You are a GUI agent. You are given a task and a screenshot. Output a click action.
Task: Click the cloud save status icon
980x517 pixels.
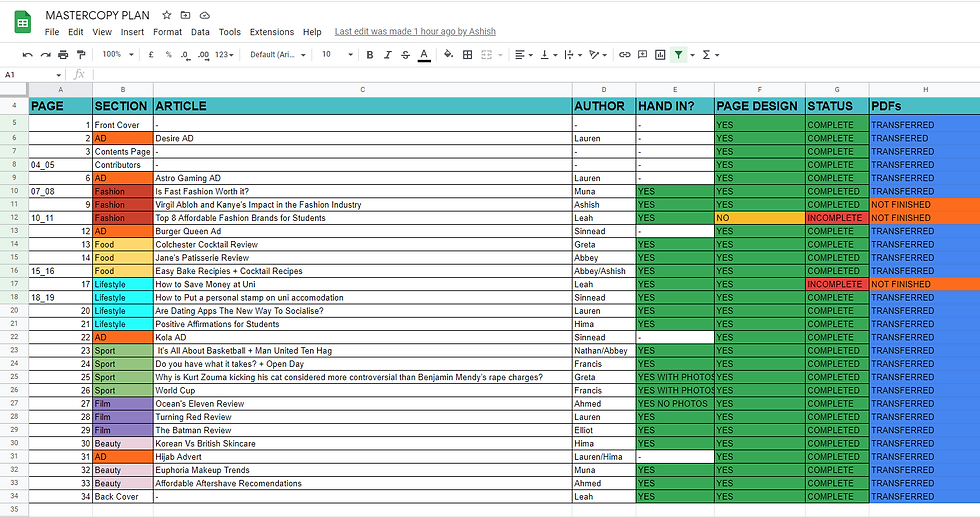click(204, 15)
